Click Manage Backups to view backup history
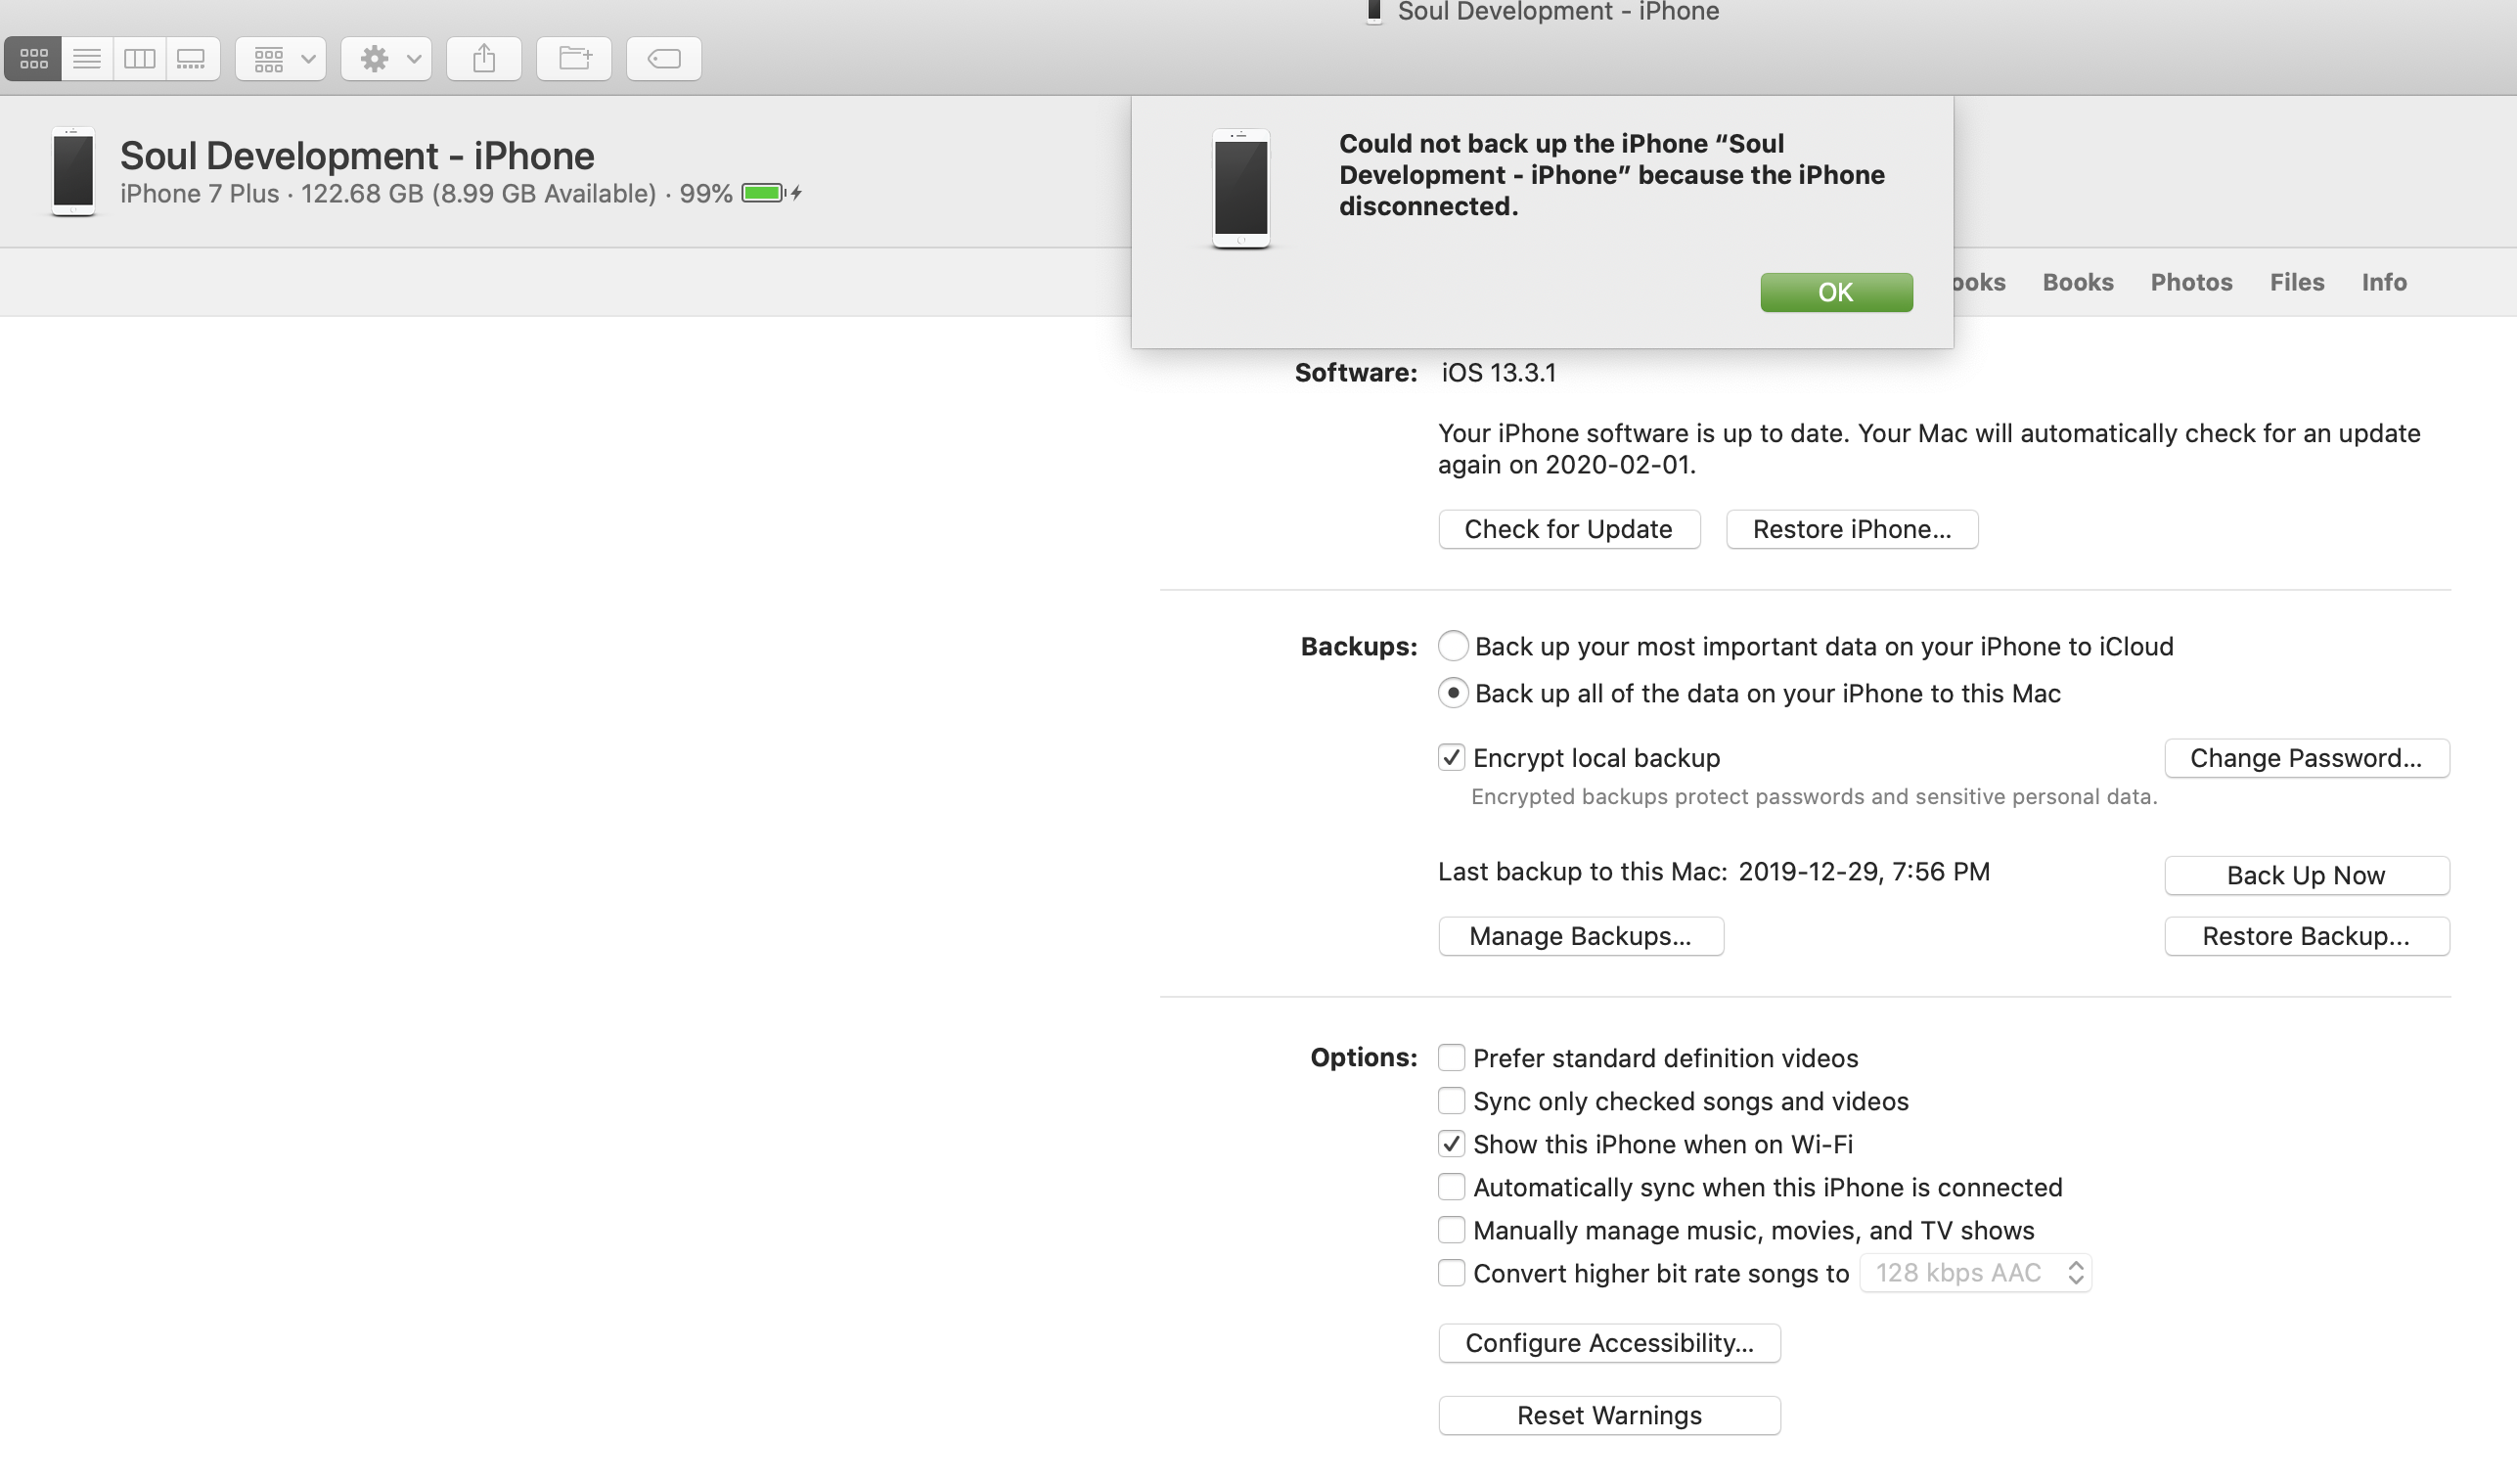 pos(1579,934)
